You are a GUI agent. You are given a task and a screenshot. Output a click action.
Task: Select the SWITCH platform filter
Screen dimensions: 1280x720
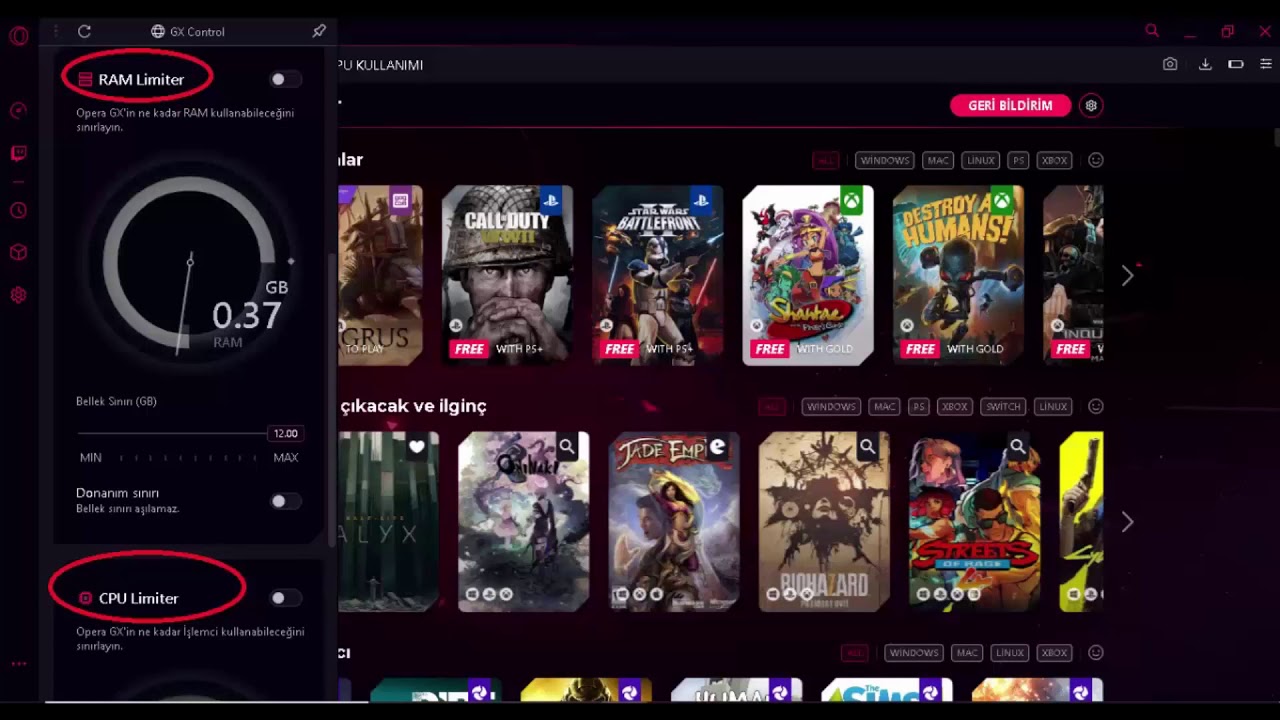1003,407
